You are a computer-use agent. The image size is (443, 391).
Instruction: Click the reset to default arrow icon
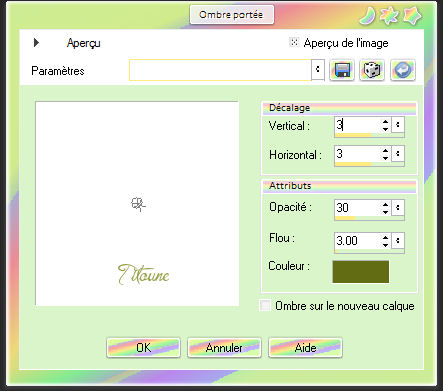403,70
